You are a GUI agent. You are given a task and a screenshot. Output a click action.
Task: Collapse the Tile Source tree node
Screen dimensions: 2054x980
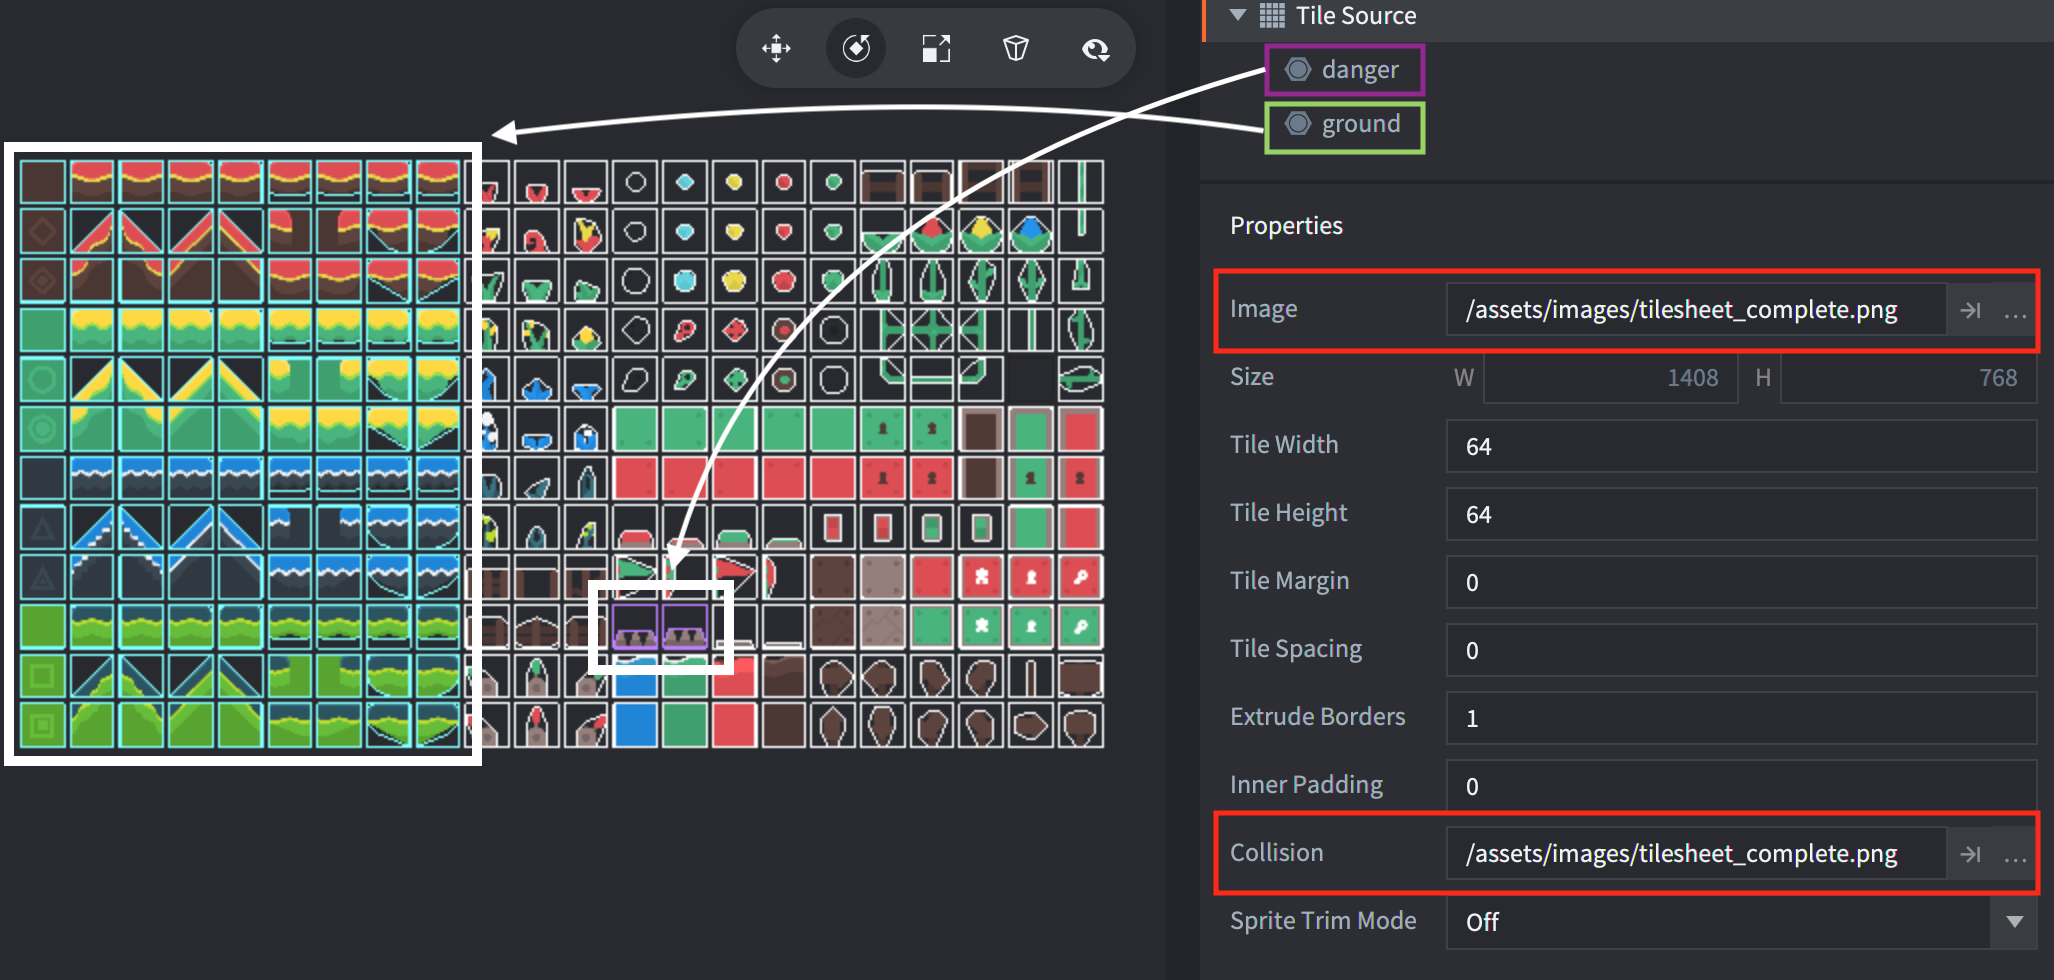[1238, 15]
